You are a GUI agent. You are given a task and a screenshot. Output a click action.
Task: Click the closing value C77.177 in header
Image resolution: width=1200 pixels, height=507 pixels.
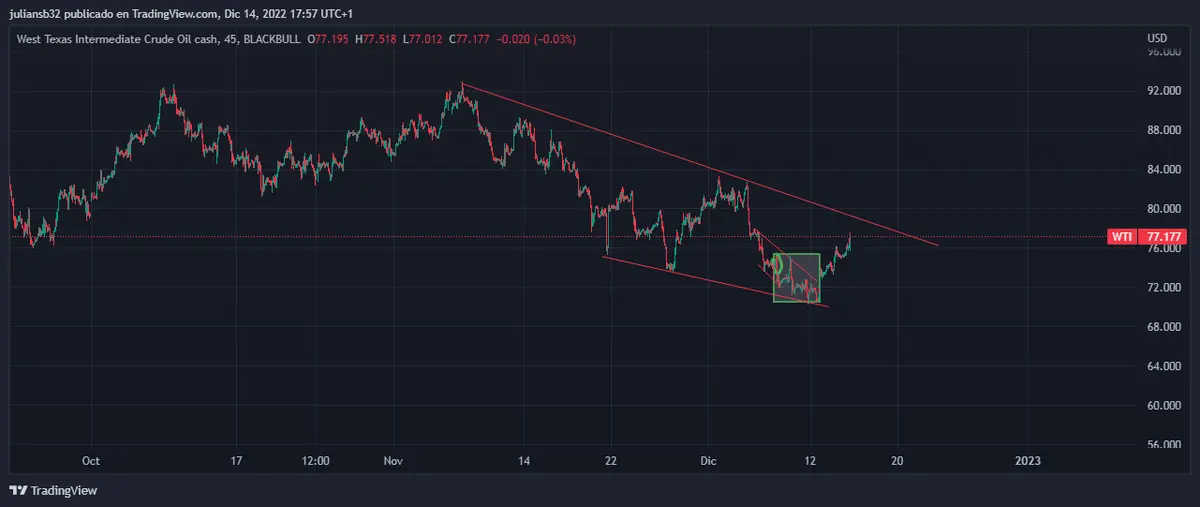[x=470, y=39]
